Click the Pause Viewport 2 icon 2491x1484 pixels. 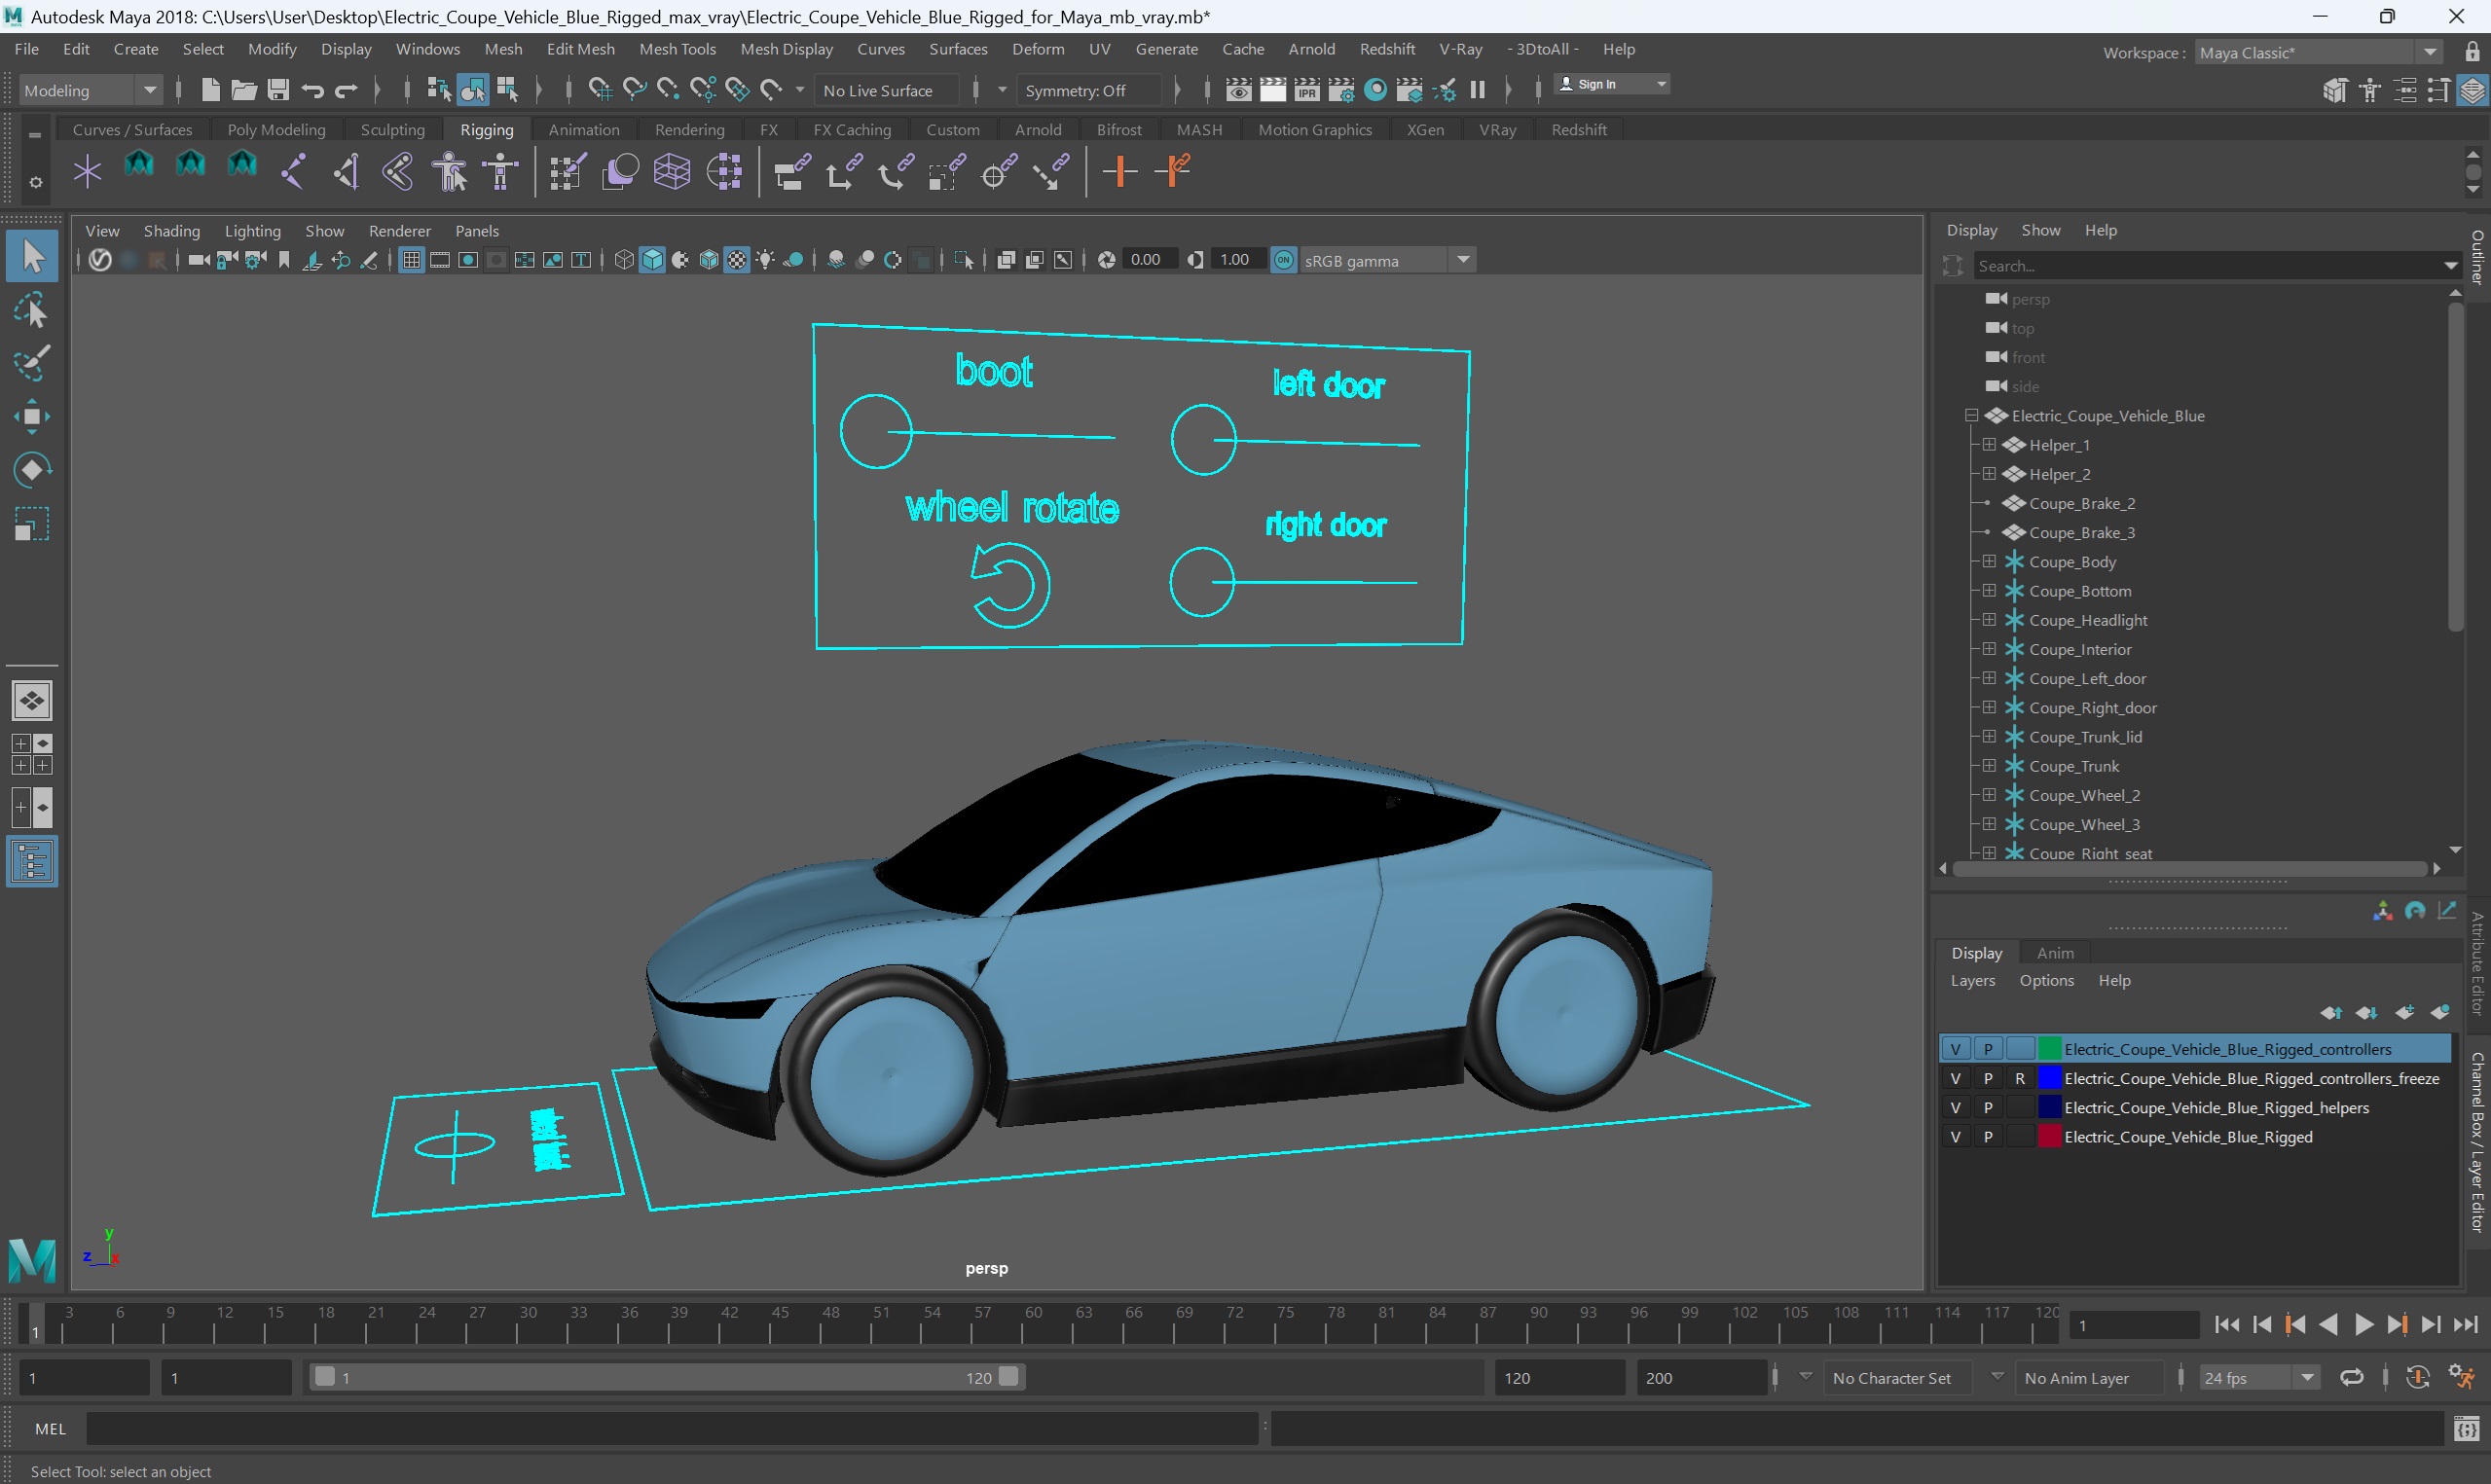click(1477, 90)
